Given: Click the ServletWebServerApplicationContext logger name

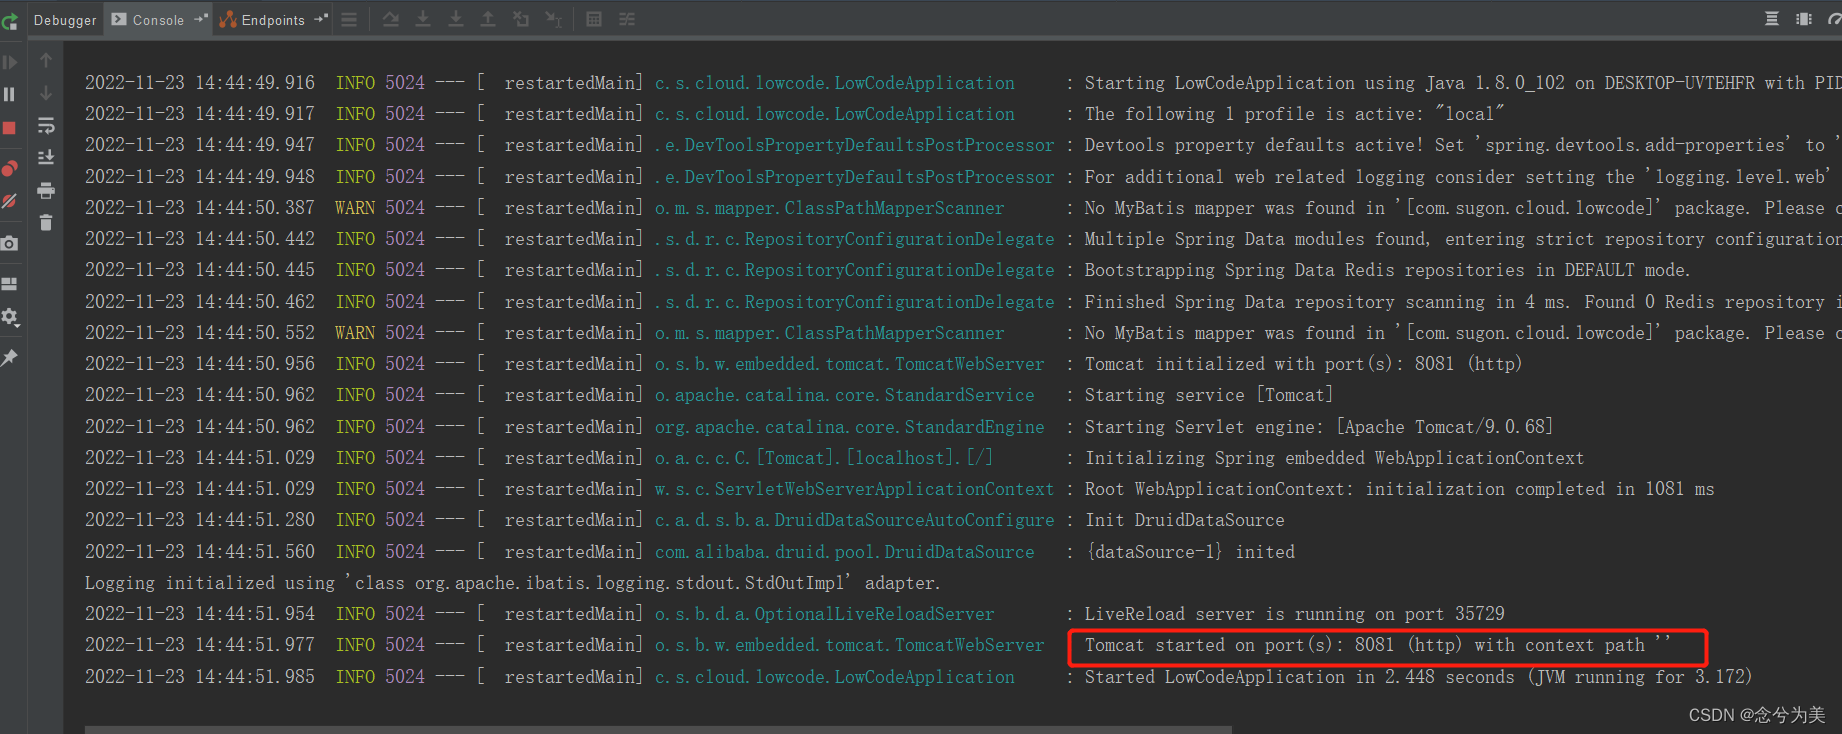Looking at the screenshot, I should pos(854,489).
